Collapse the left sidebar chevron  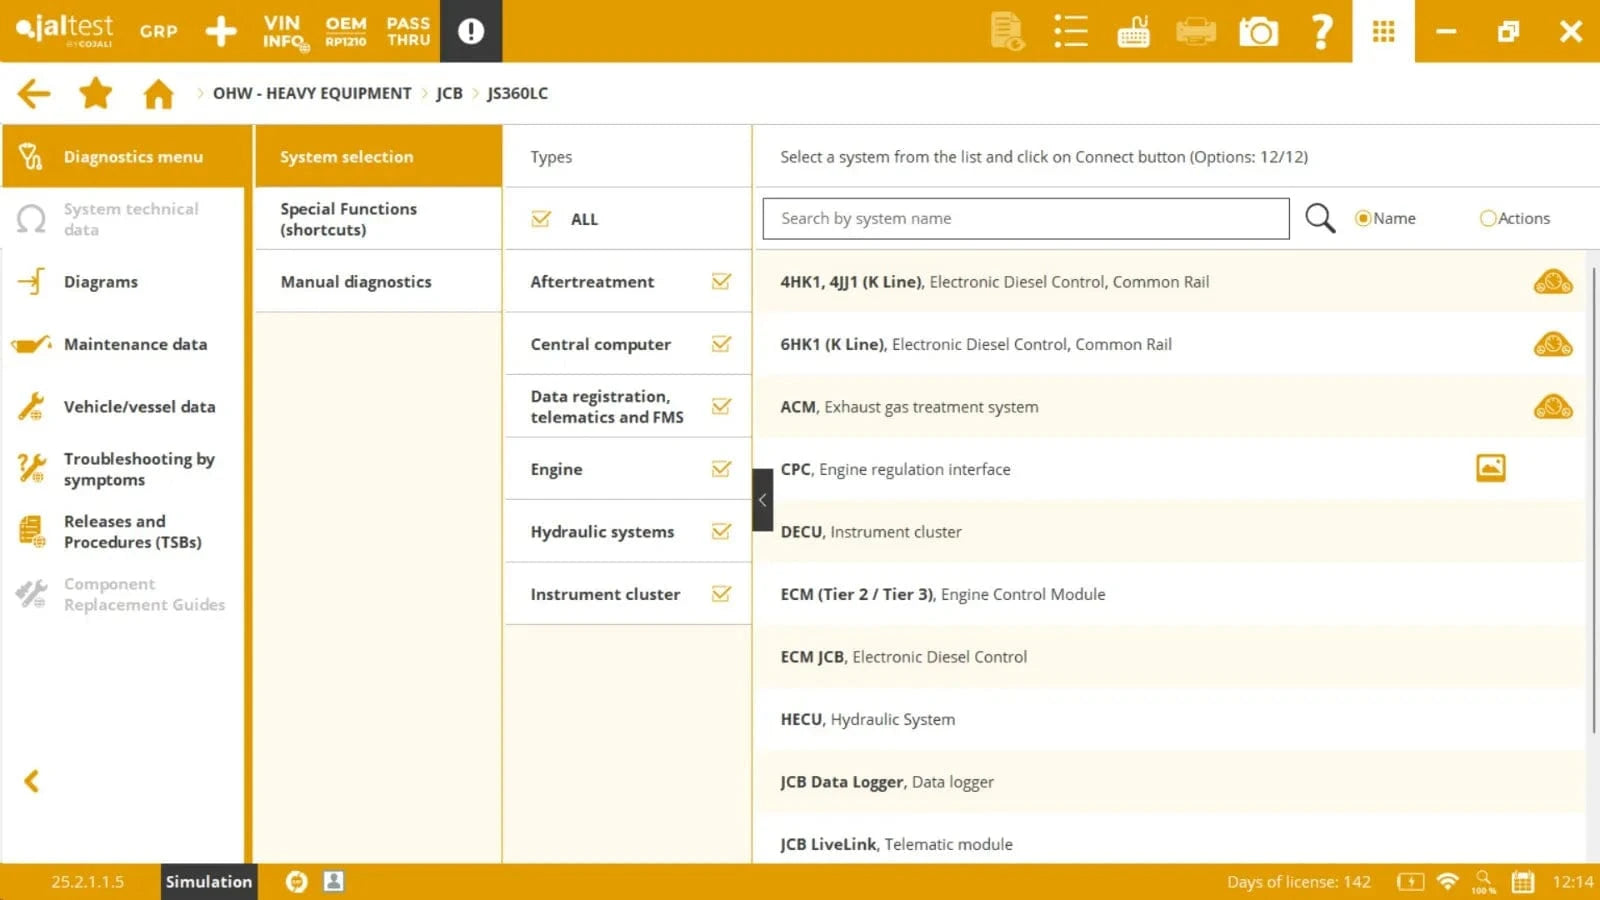32,781
